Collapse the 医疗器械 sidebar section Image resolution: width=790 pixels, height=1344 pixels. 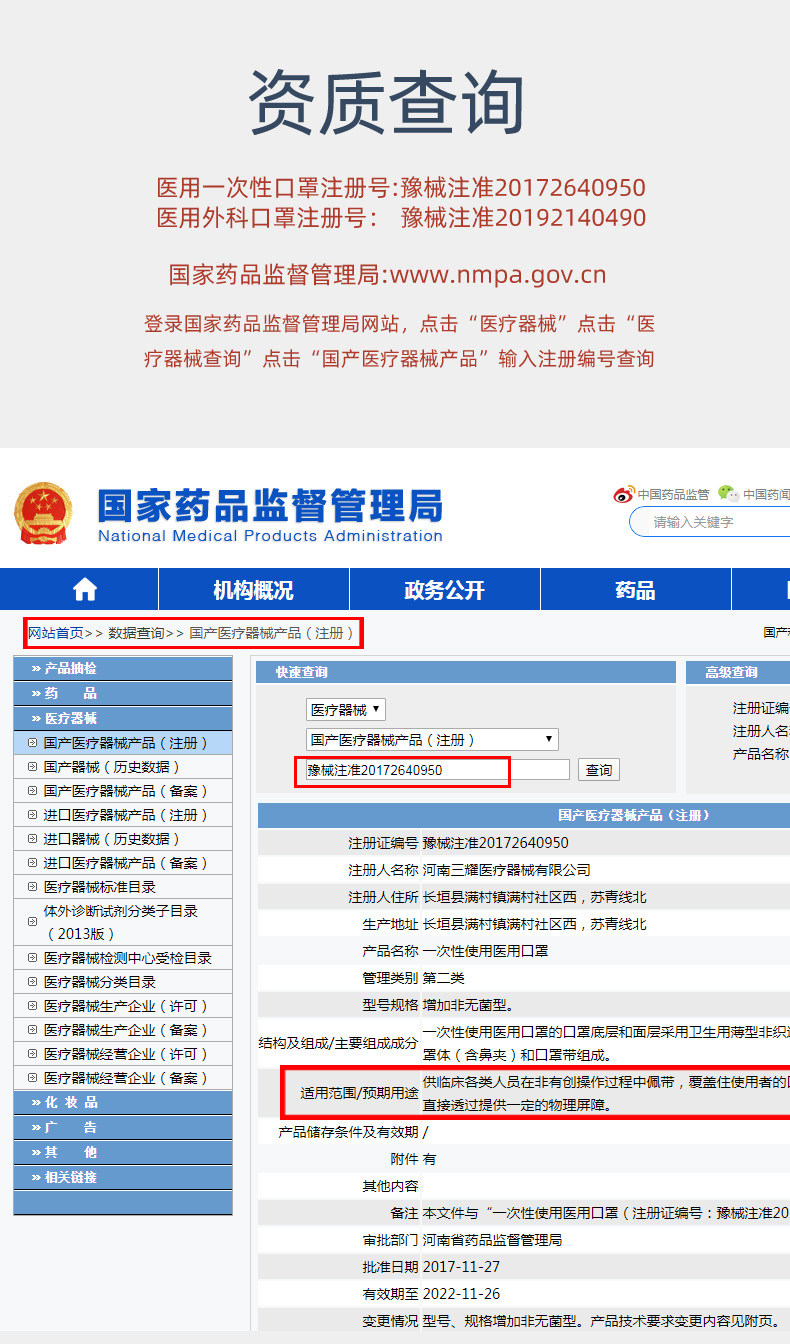[x=123, y=718]
